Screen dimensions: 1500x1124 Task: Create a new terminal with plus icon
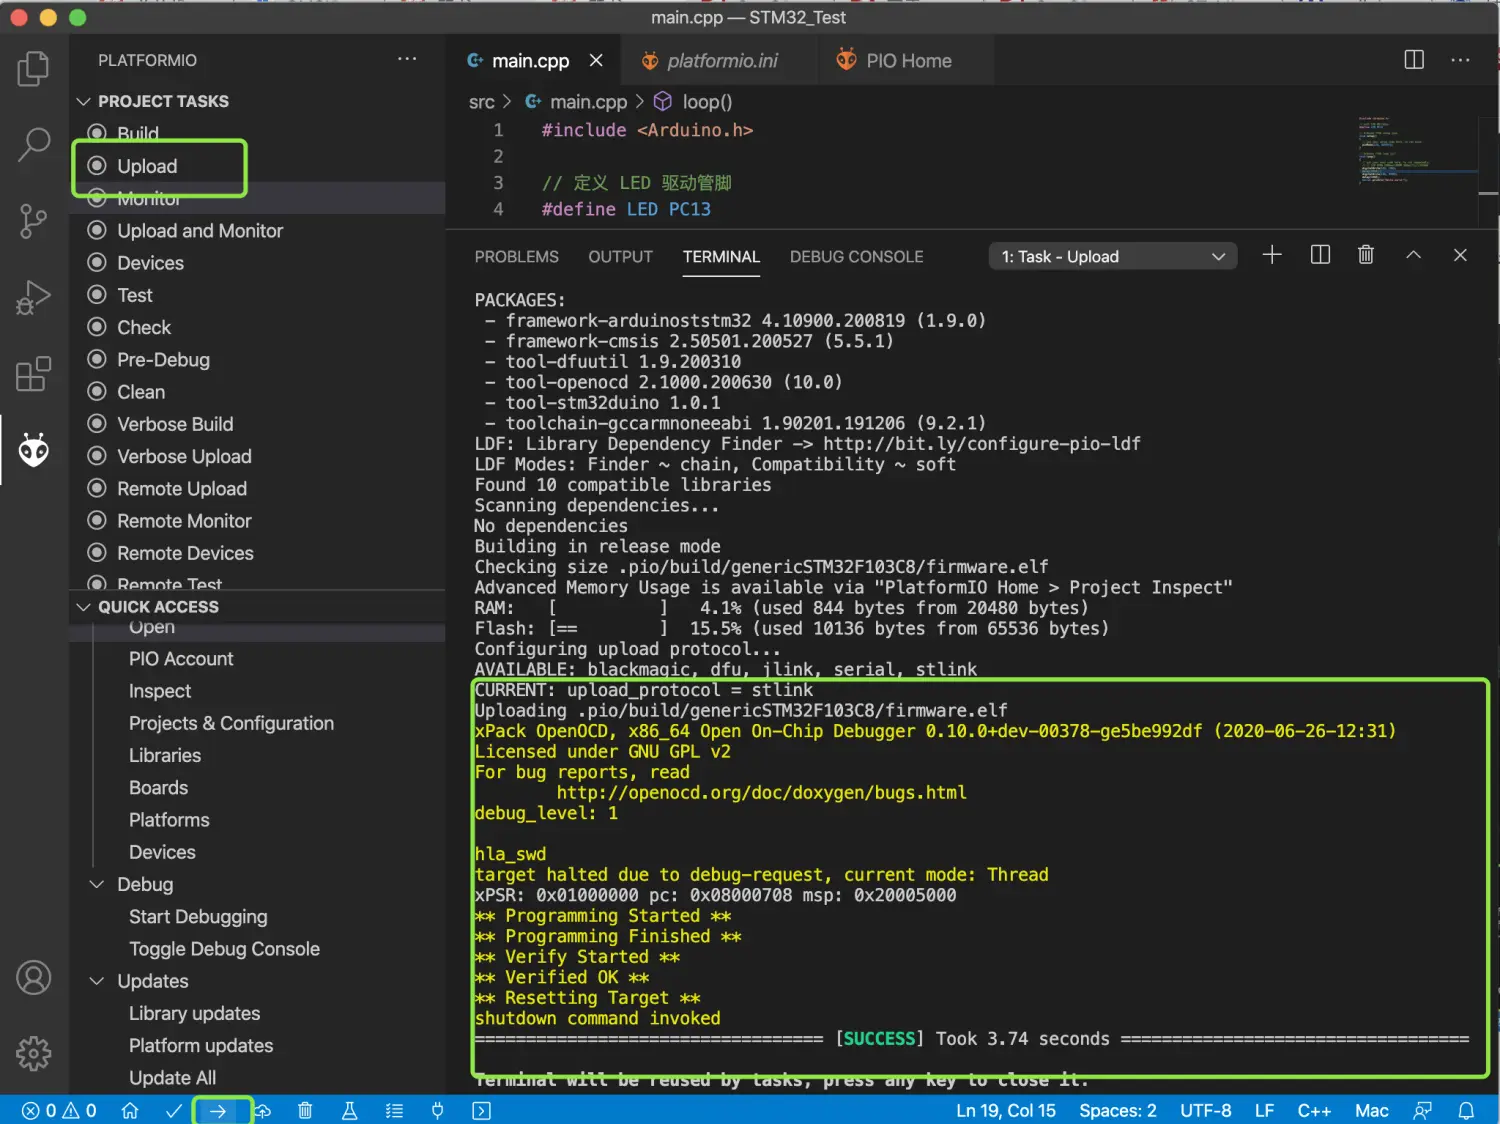(1272, 255)
